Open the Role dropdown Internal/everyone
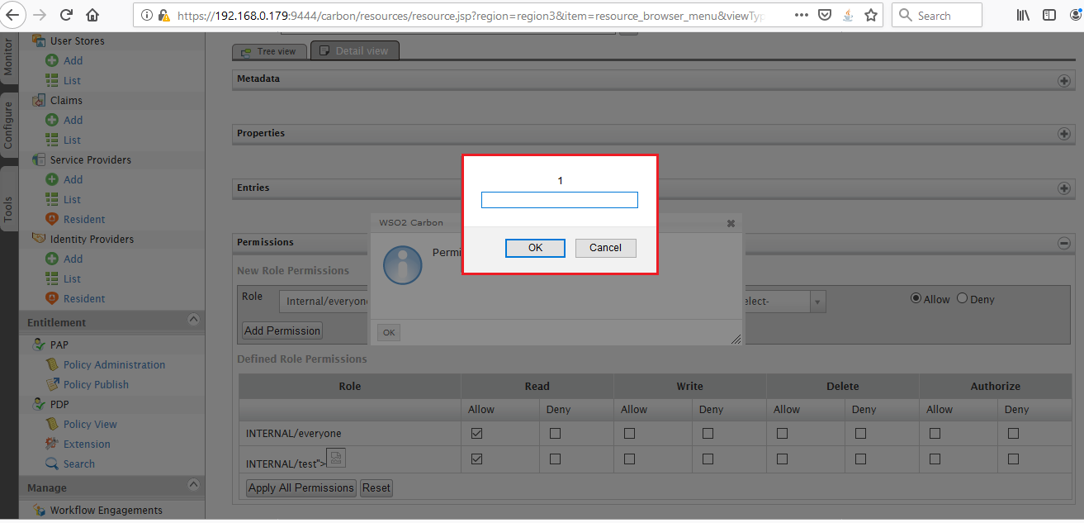The height and width of the screenshot is (523, 1084). click(325, 301)
